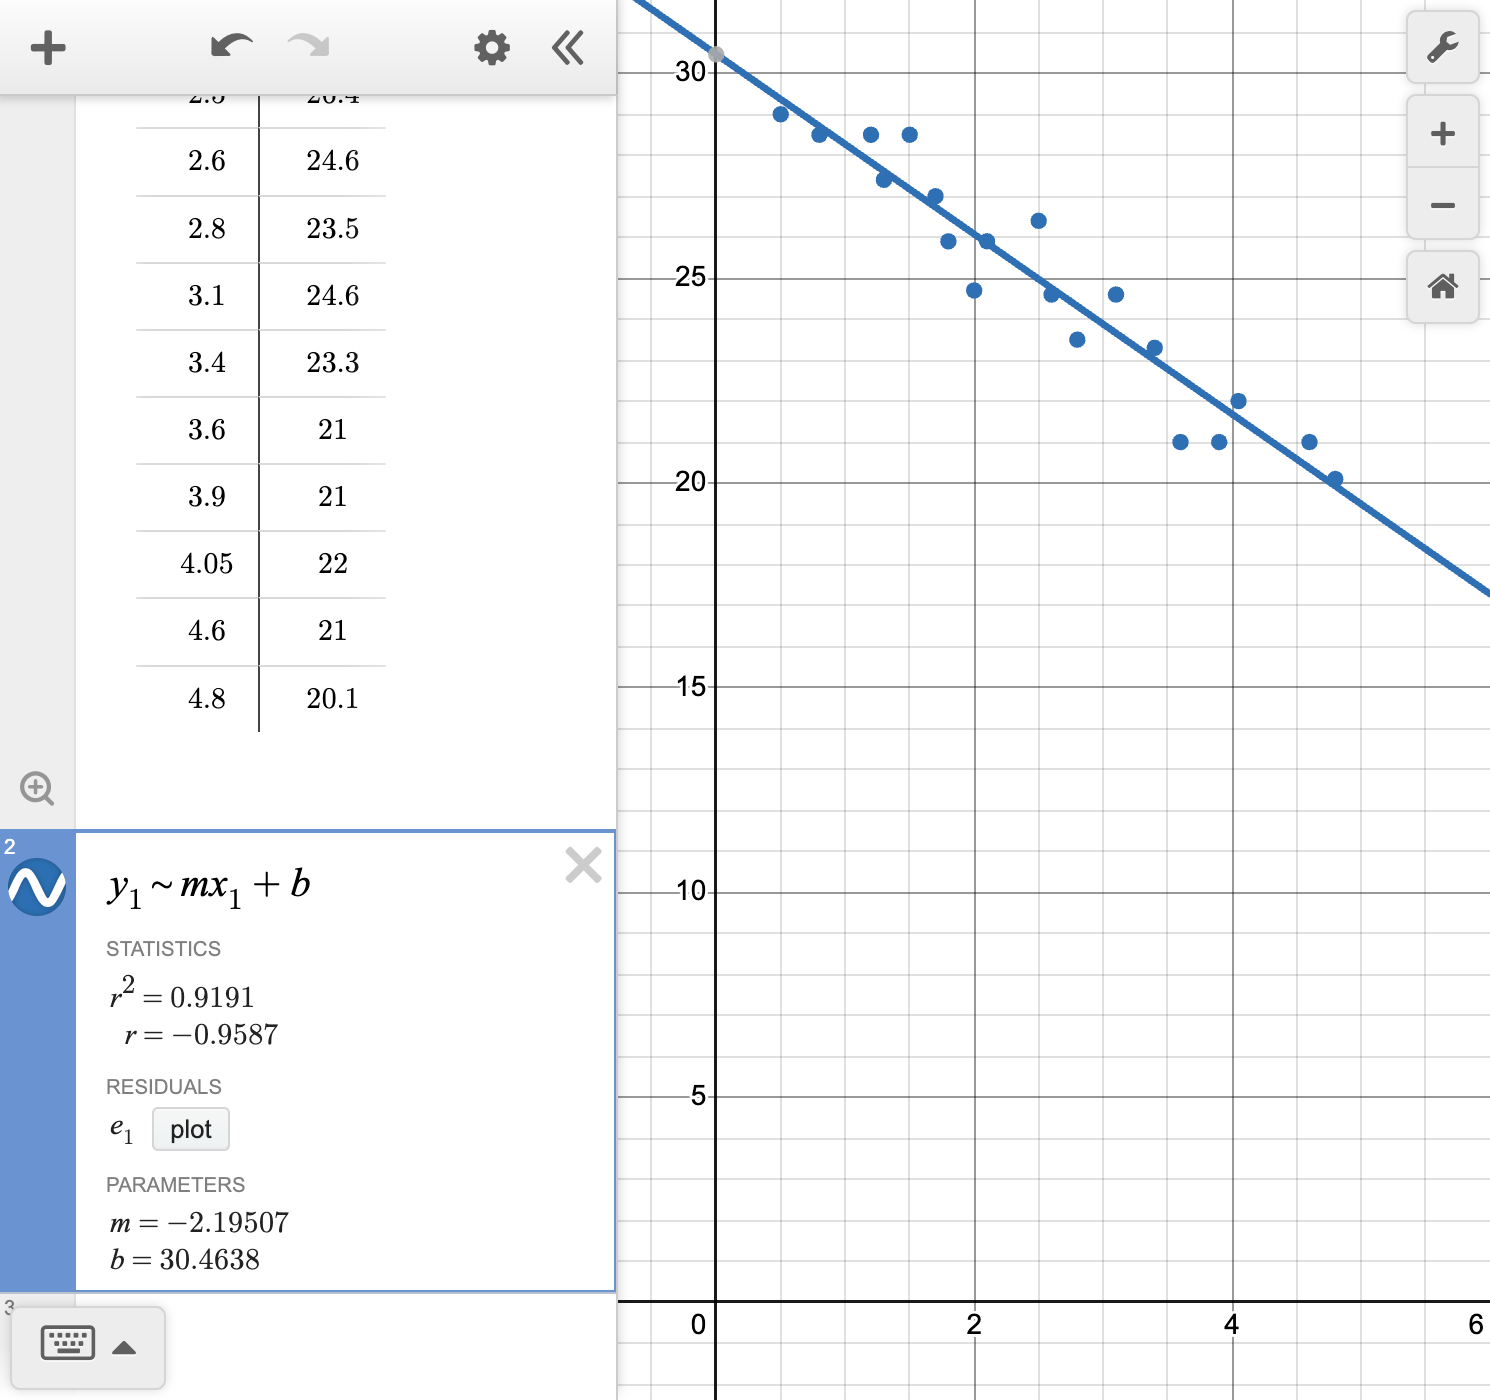Select the table cell containing 4.05
Screen dimensions: 1490x1400
coord(206,564)
